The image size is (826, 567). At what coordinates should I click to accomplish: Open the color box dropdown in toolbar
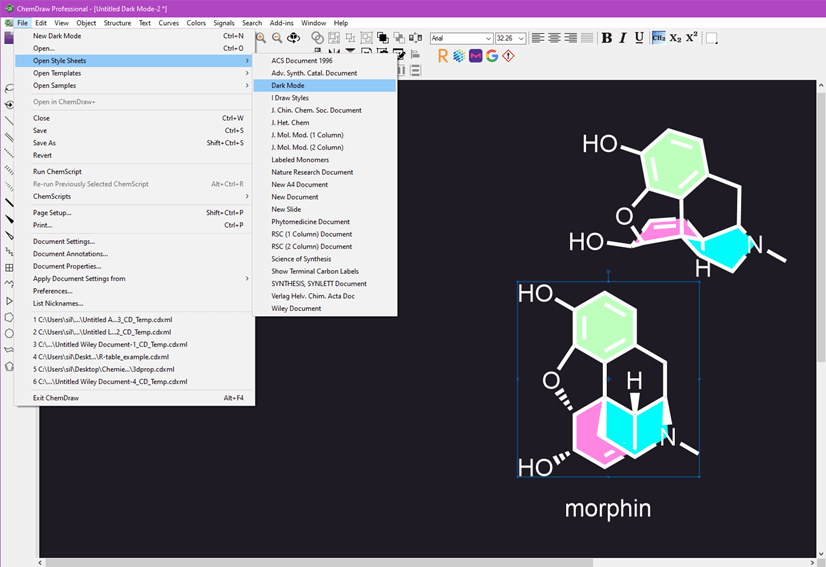712,38
